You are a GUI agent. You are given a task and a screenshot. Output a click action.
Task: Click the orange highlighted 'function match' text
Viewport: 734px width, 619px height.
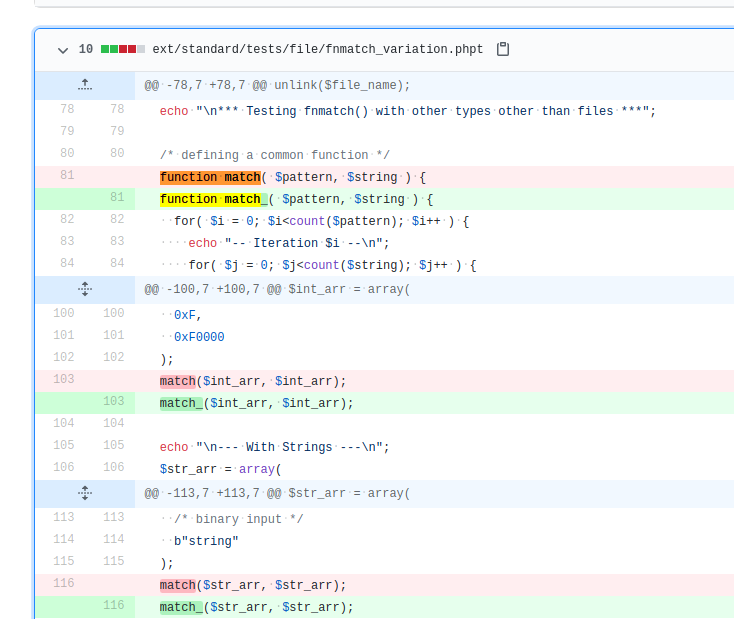(210, 177)
